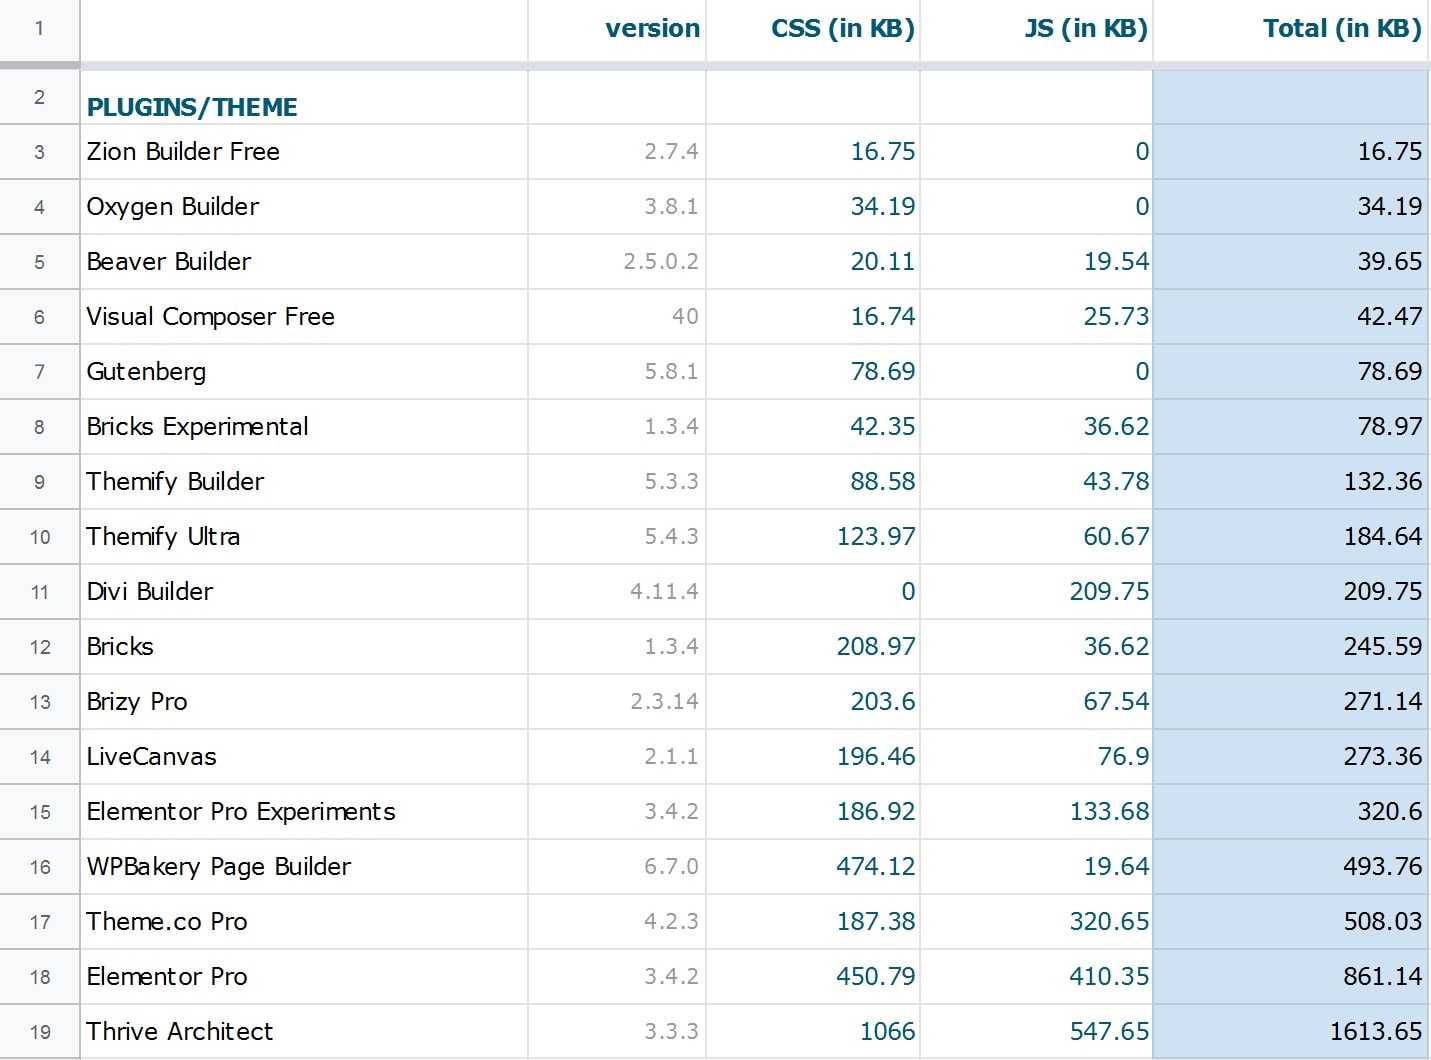Select the version cell '6.7.0'

pos(617,867)
